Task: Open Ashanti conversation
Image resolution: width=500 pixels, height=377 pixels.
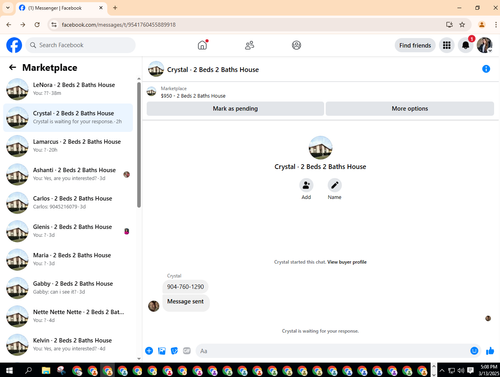Action: click(68, 174)
